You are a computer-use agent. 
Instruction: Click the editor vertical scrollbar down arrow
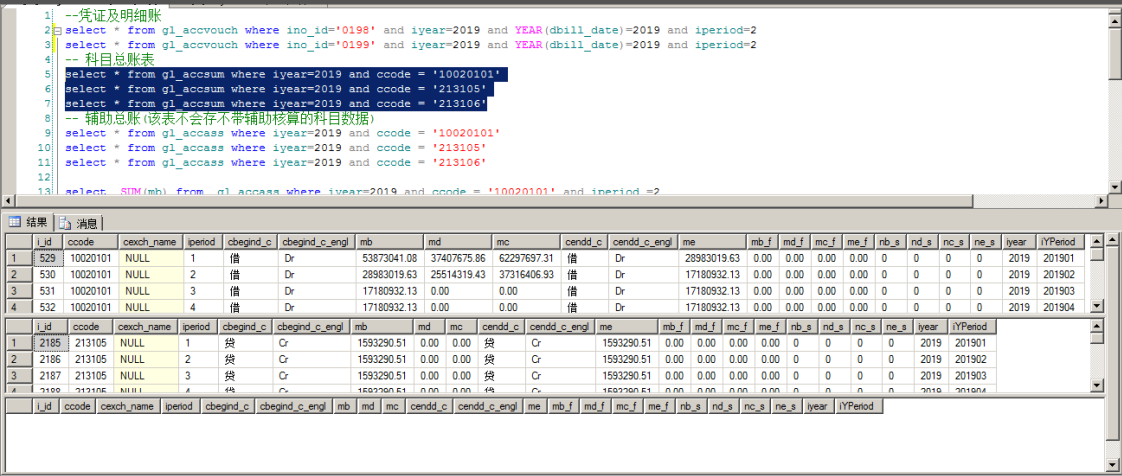point(1115,187)
